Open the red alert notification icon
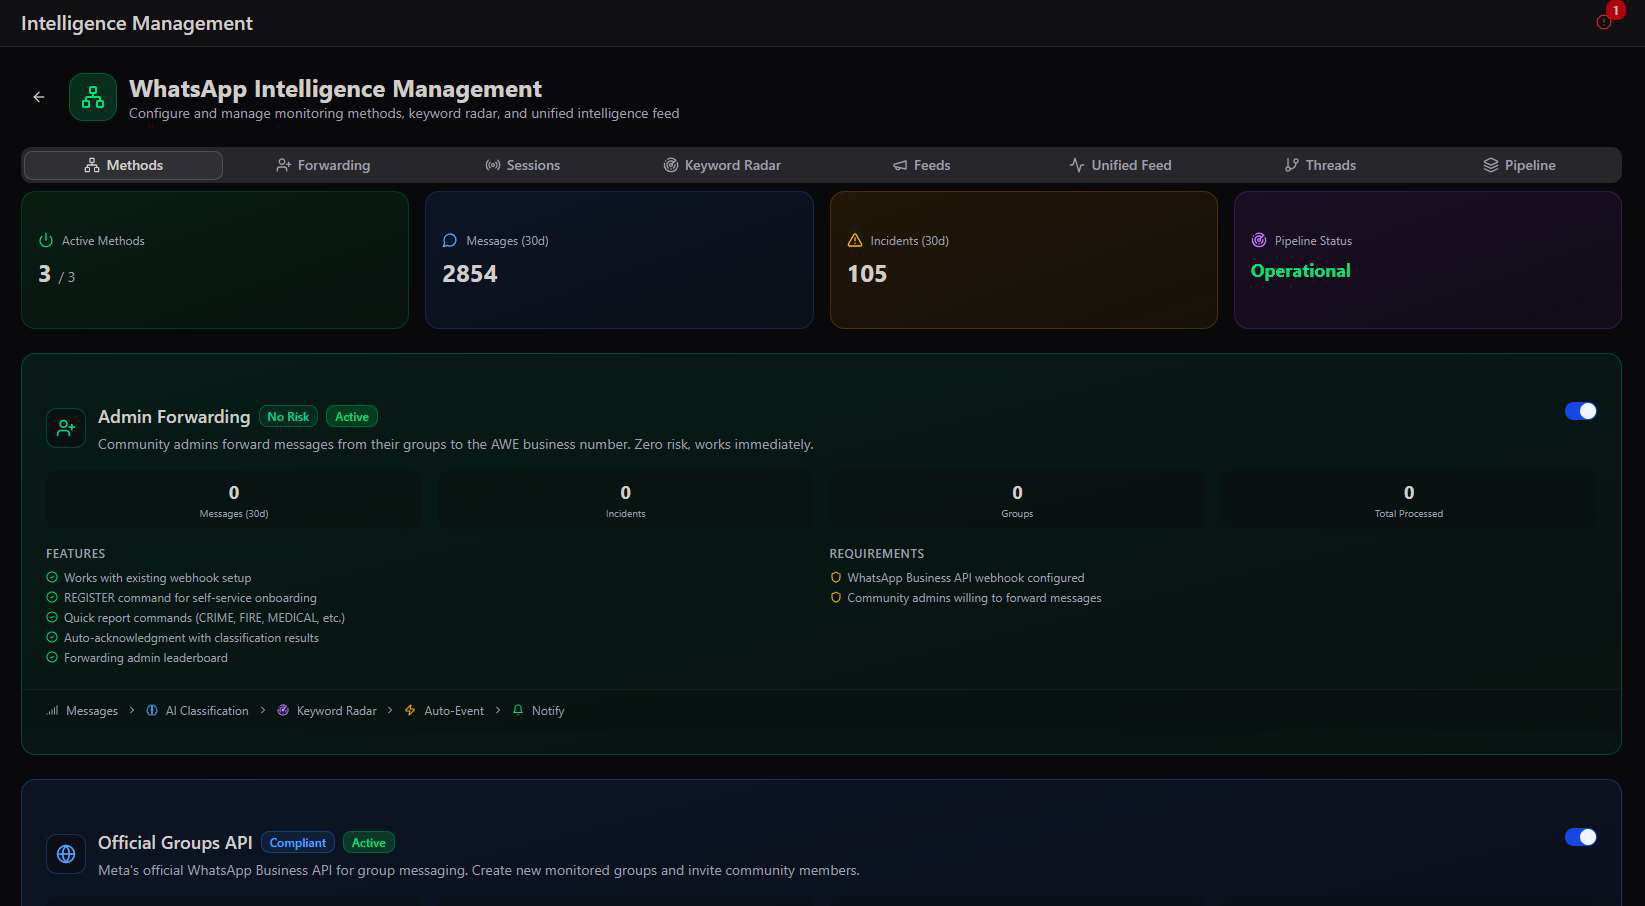 point(1604,22)
